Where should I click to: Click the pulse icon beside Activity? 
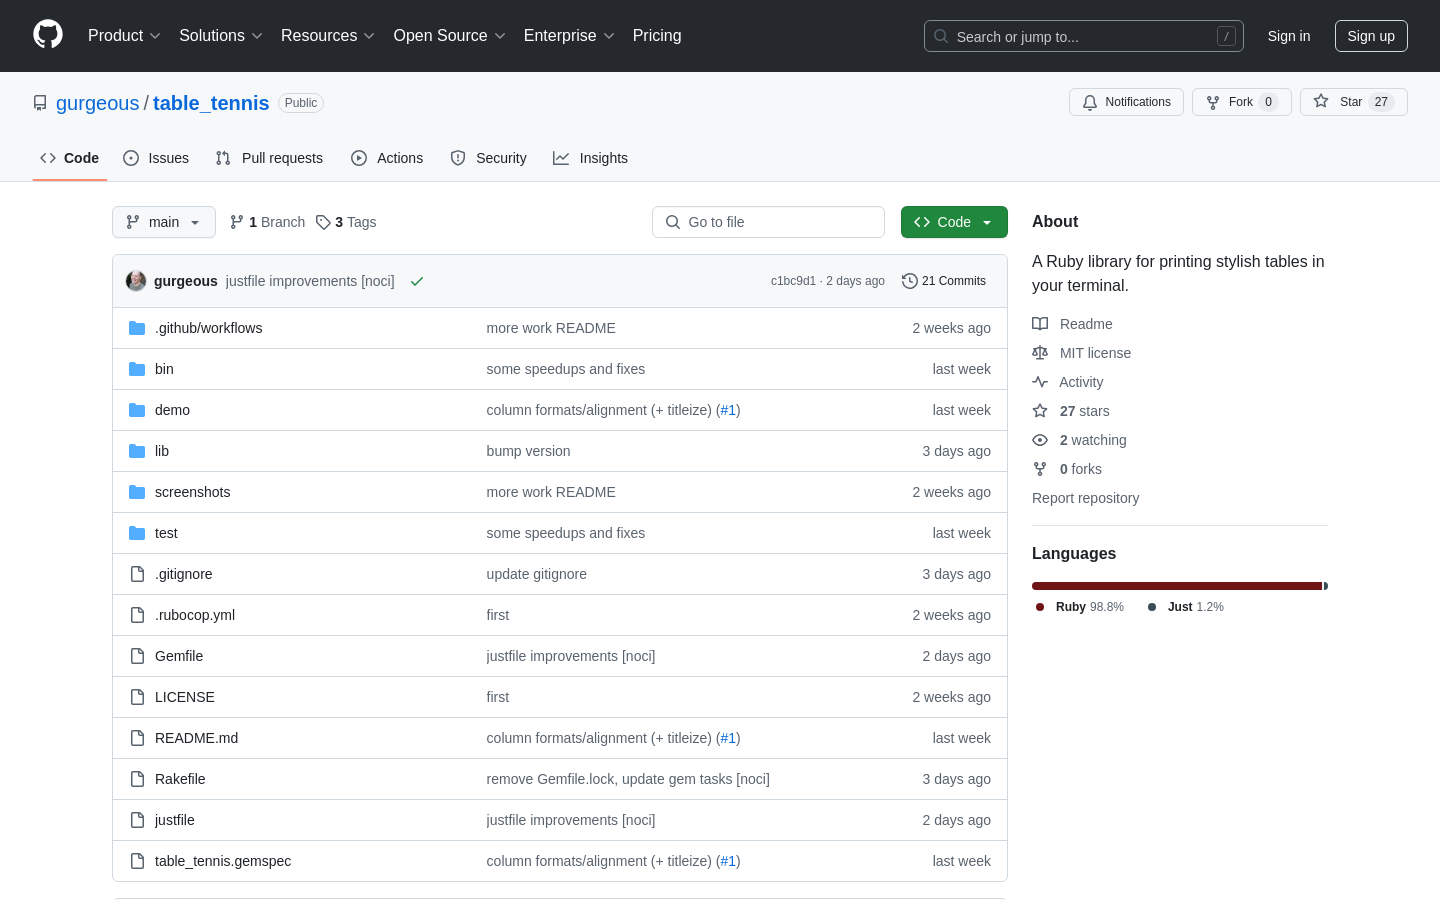tap(1040, 382)
